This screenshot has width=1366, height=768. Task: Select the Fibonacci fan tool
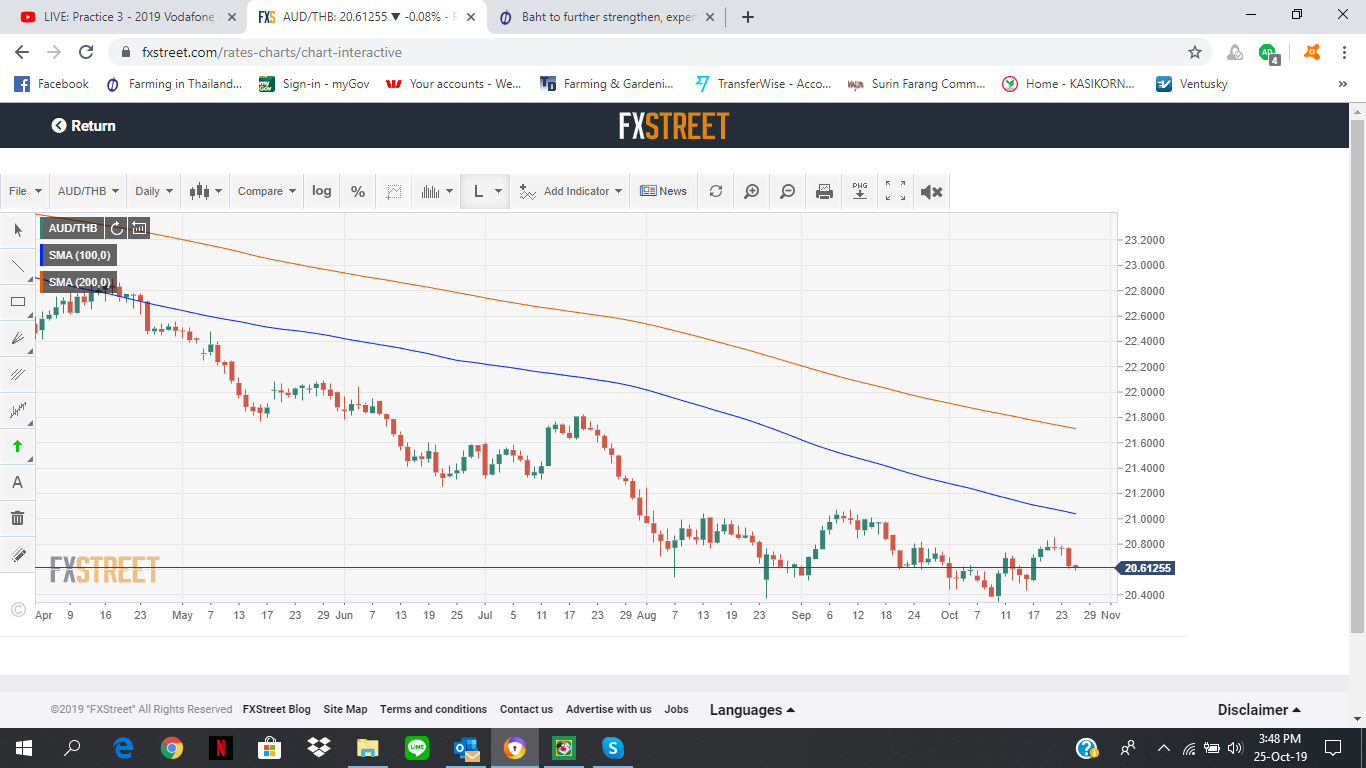coord(17,338)
